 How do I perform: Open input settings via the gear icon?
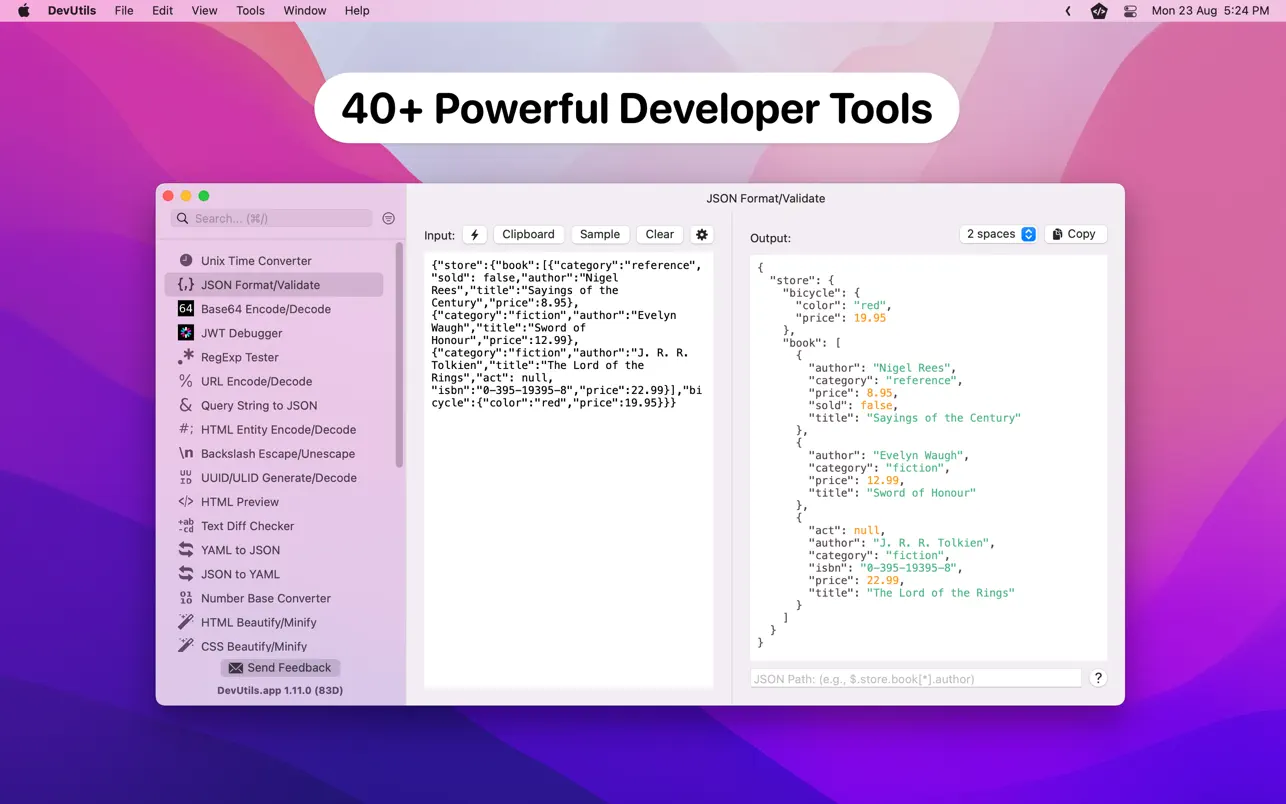(702, 234)
